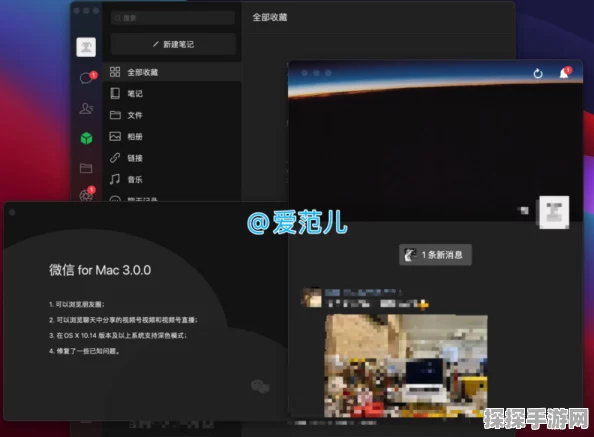Open the pixelated photo in Moments post

(406, 365)
